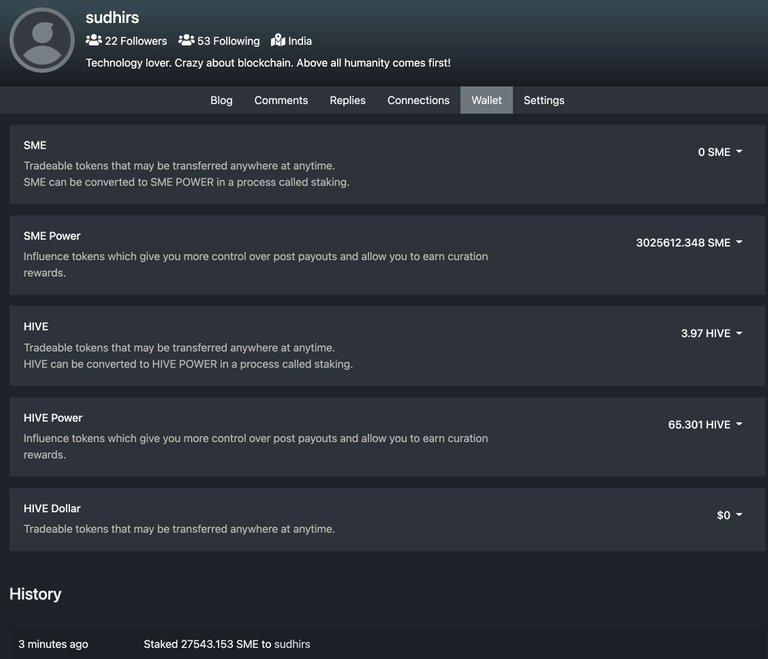The width and height of the screenshot is (768, 659).
Task: Click the History heading
Action: coord(35,594)
